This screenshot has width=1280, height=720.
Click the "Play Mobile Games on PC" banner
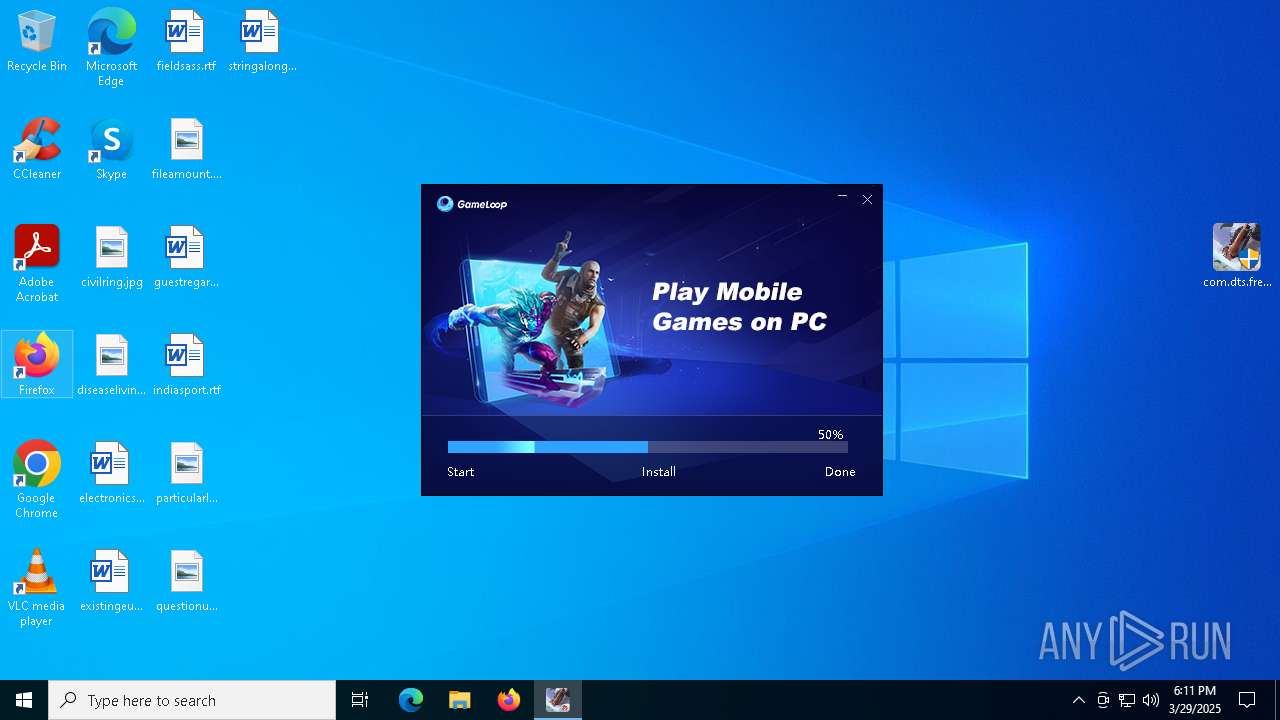[x=739, y=306]
